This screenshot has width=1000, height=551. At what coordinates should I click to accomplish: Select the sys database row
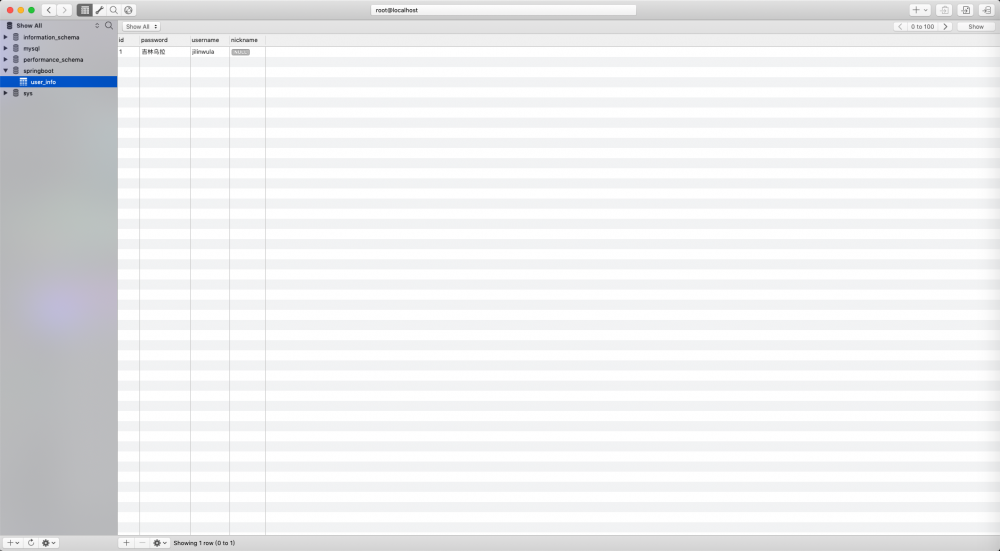(x=59, y=93)
